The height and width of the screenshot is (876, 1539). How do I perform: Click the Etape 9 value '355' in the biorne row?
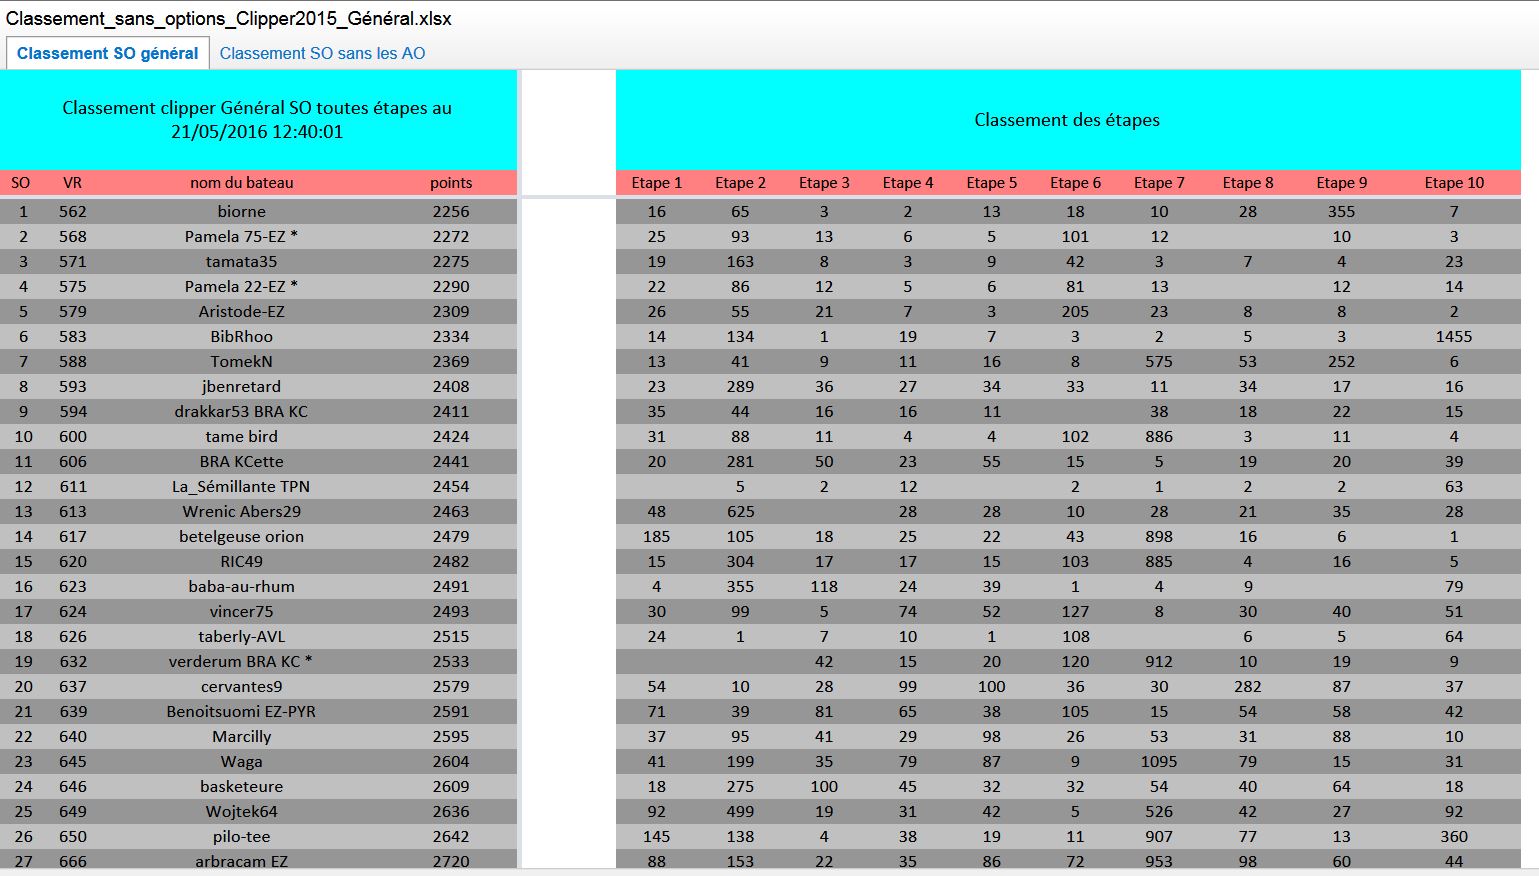[x=1341, y=212]
